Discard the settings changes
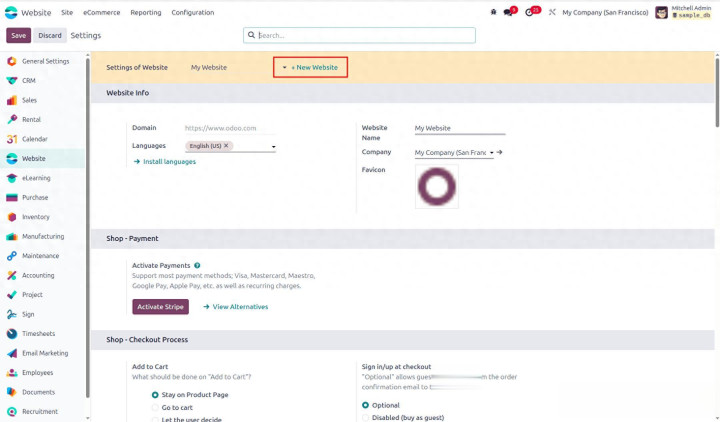 [x=50, y=35]
